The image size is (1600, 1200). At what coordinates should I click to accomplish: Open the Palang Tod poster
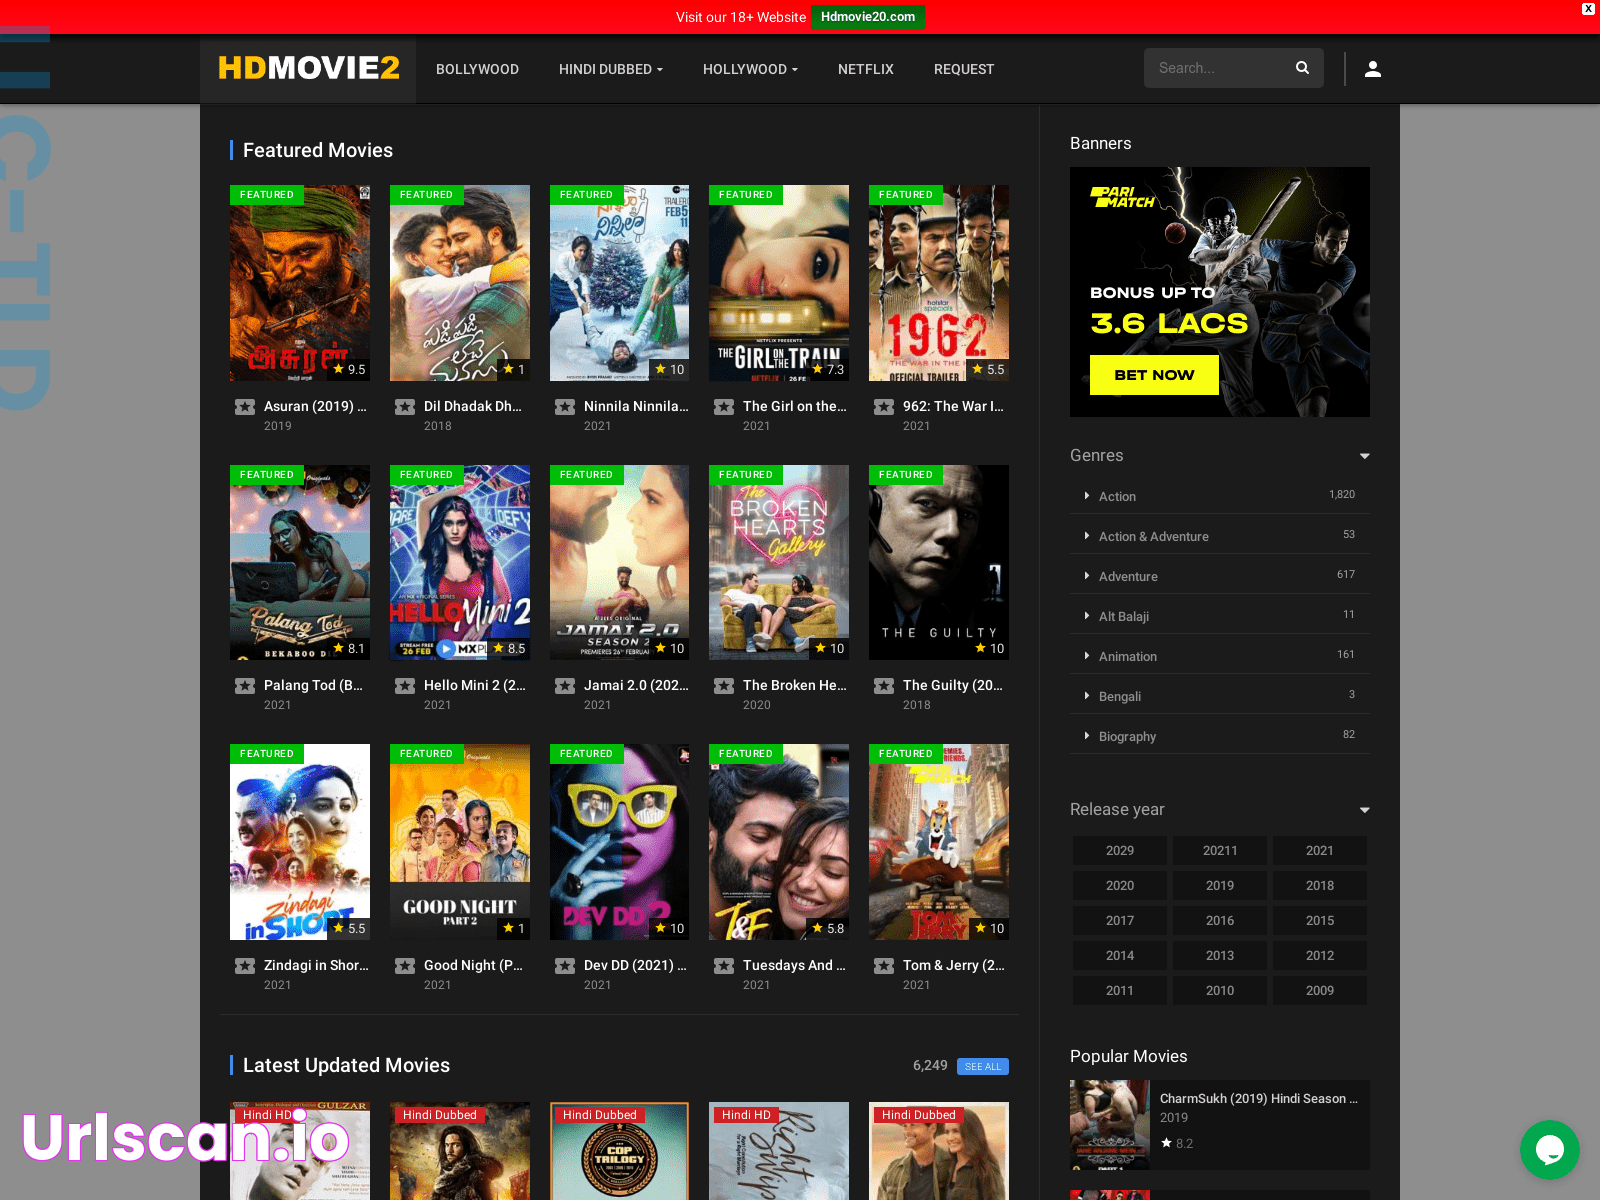300,562
